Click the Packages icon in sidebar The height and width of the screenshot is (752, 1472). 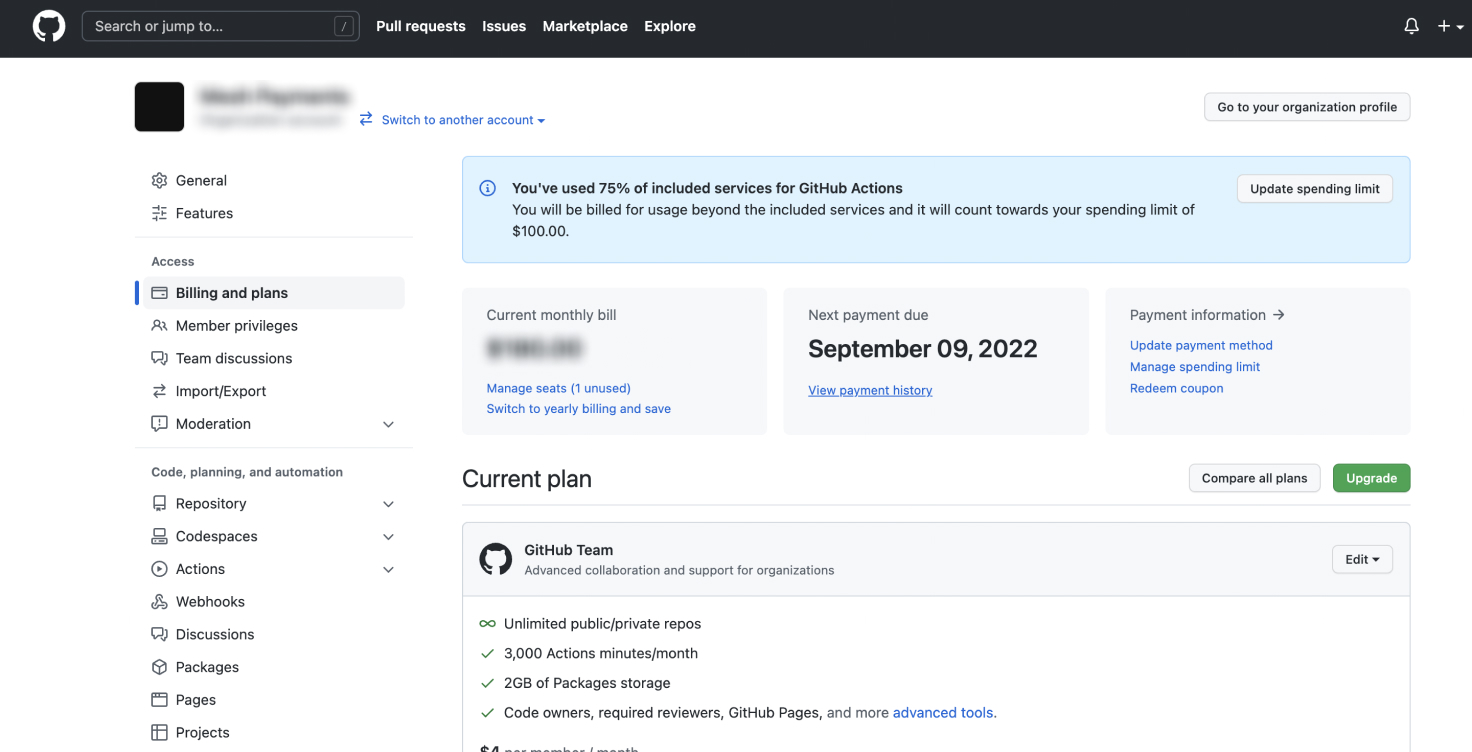click(x=159, y=667)
